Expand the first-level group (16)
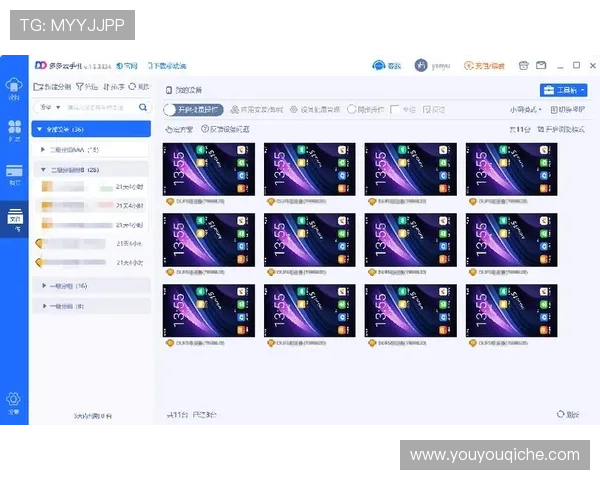 91,286
